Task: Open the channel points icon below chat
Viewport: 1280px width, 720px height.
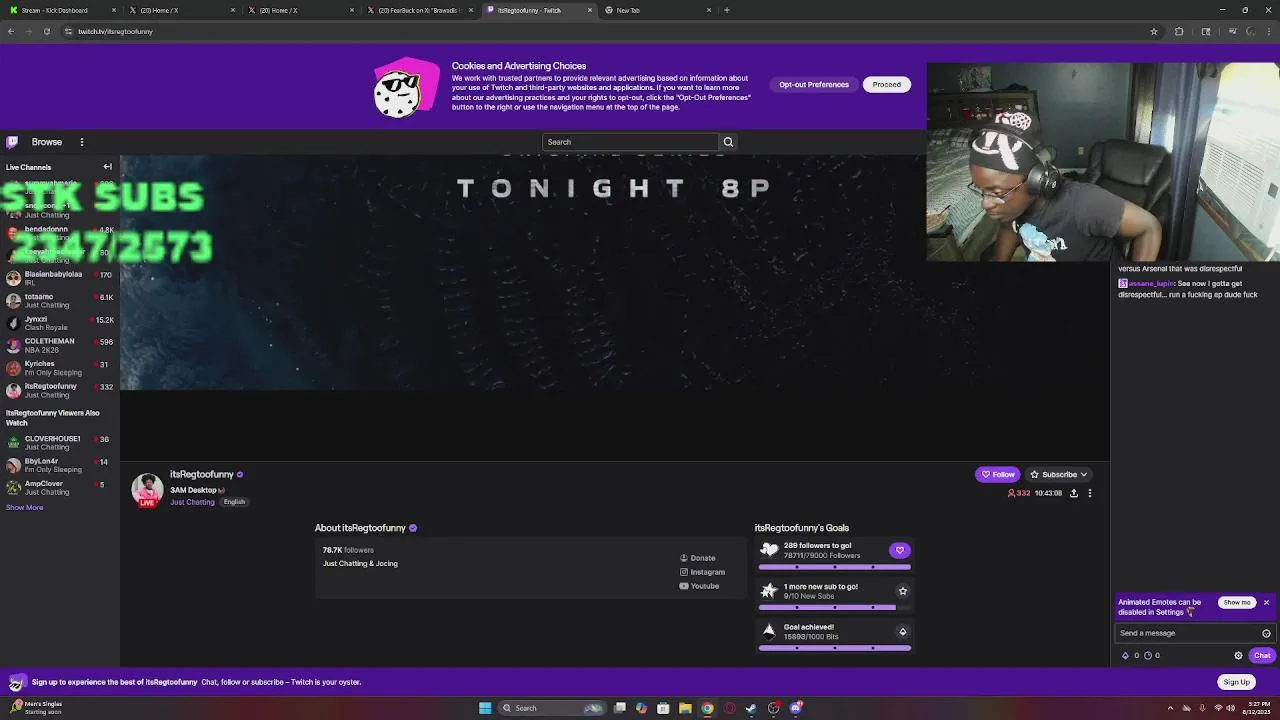Action: [x=1148, y=656]
